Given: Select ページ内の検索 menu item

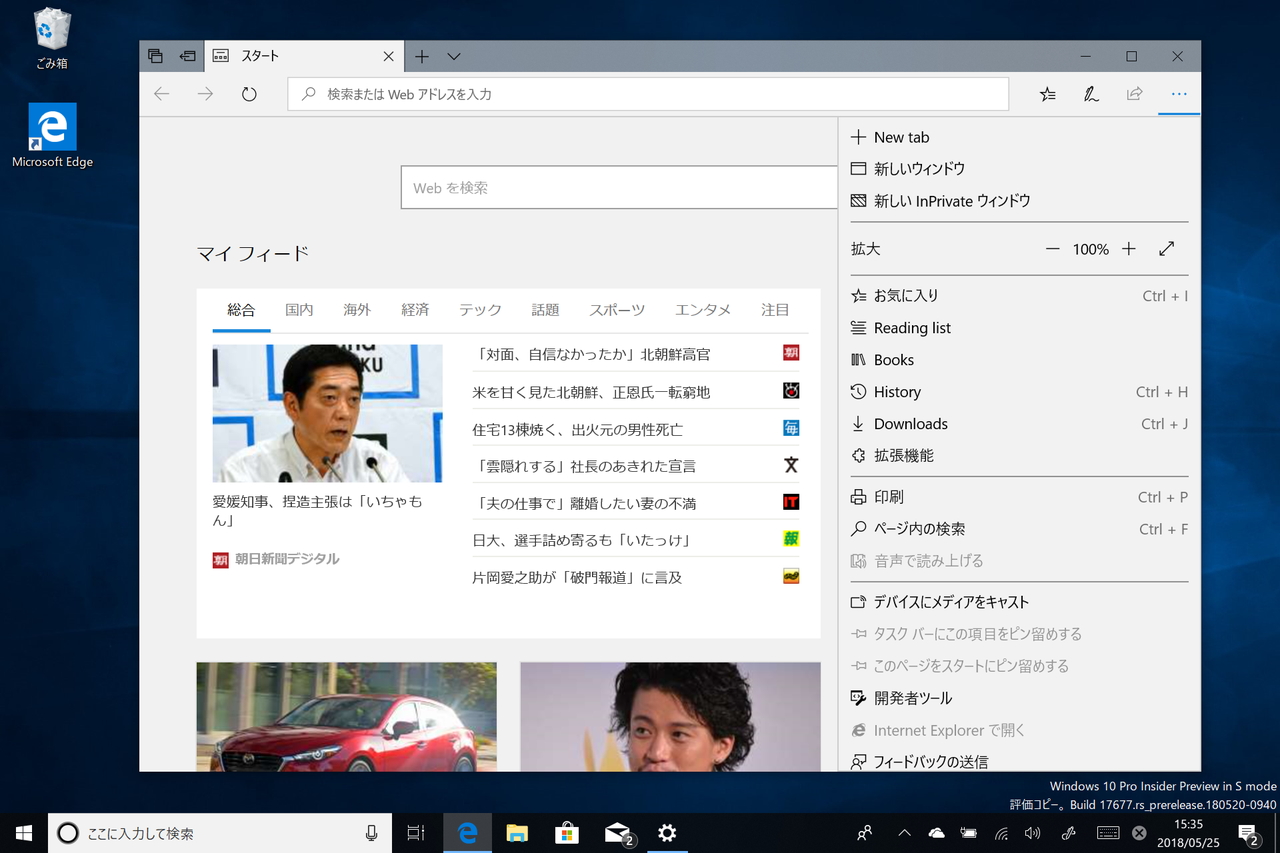Looking at the screenshot, I should pyautogui.click(x=1019, y=529).
